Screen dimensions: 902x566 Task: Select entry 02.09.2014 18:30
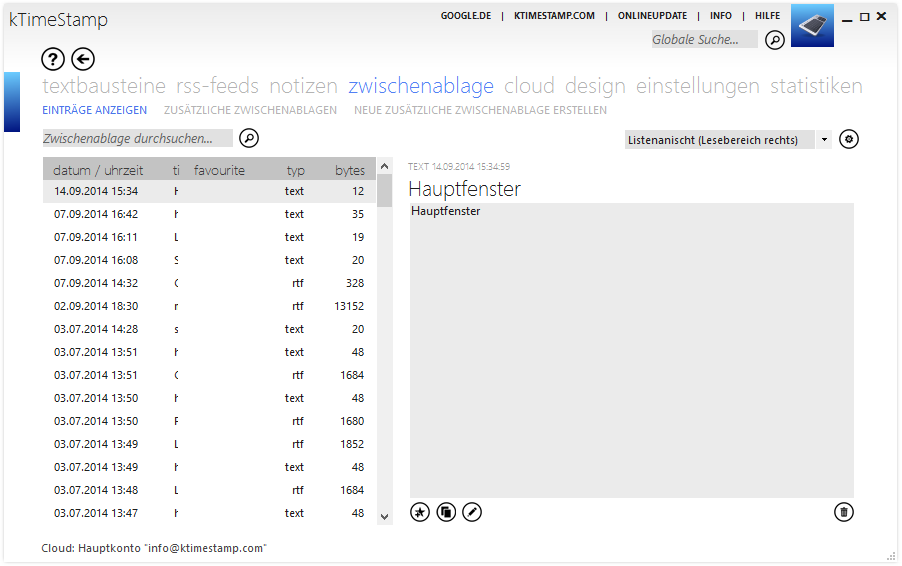(x=209, y=306)
